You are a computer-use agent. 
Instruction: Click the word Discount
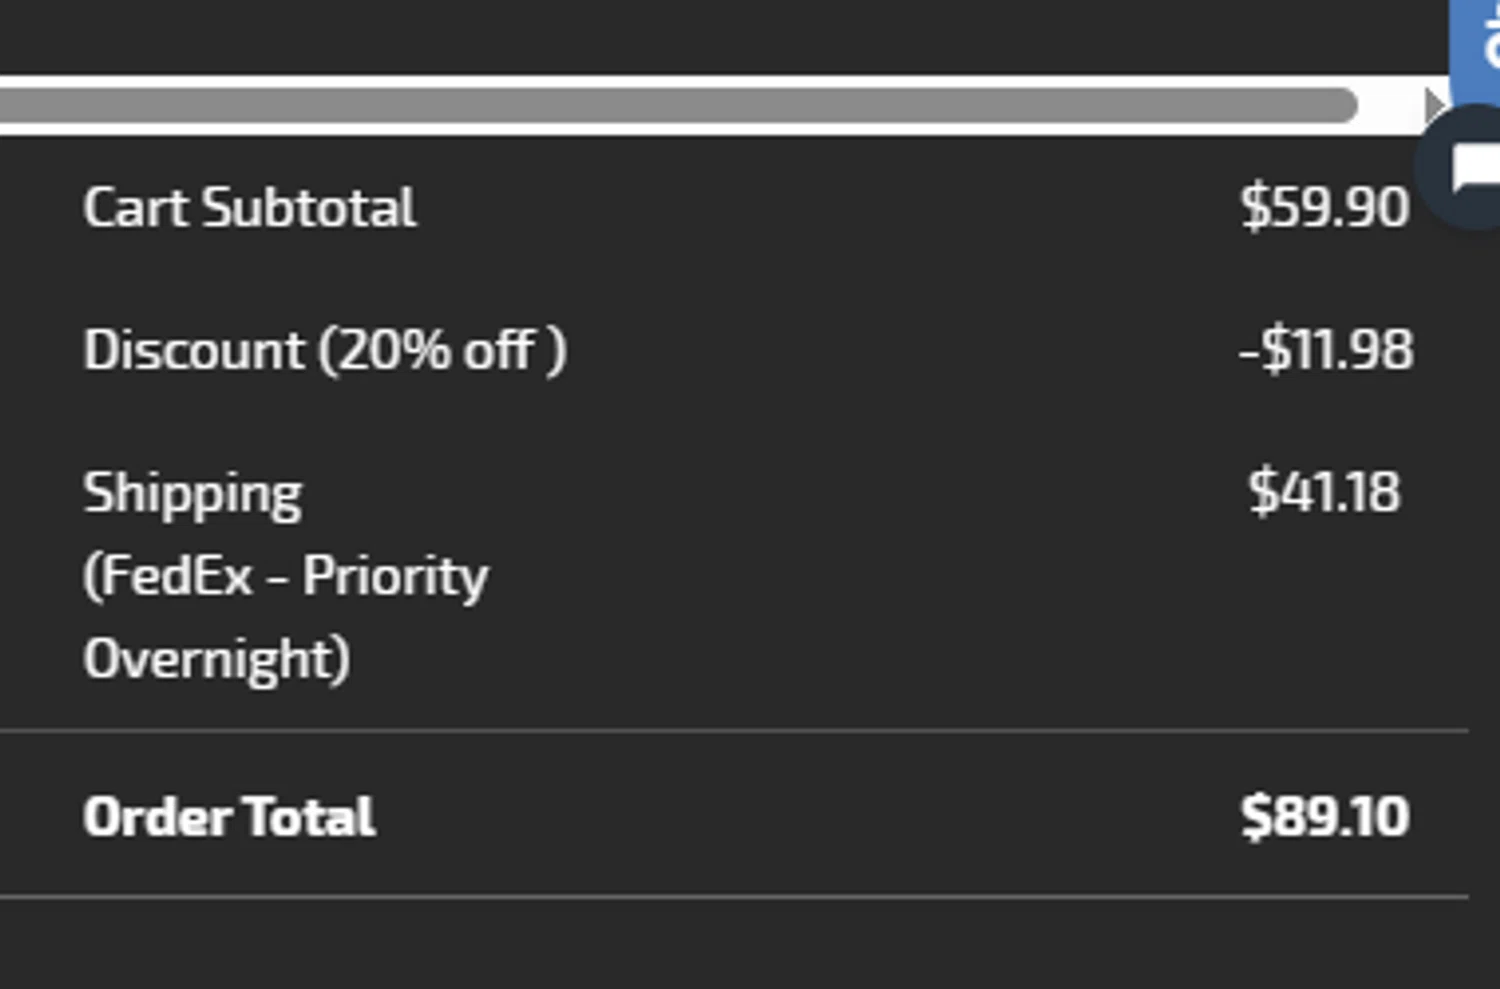(194, 350)
